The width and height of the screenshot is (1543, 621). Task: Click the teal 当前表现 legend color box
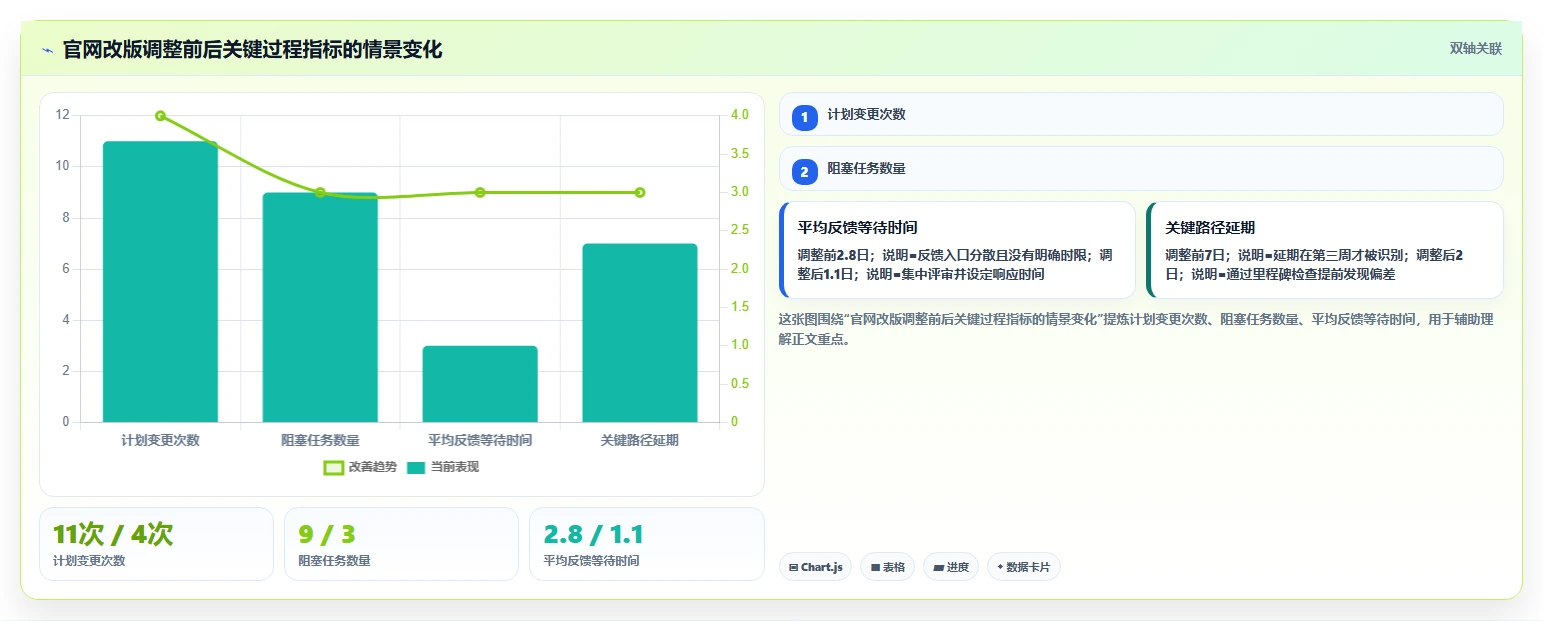pos(417,467)
